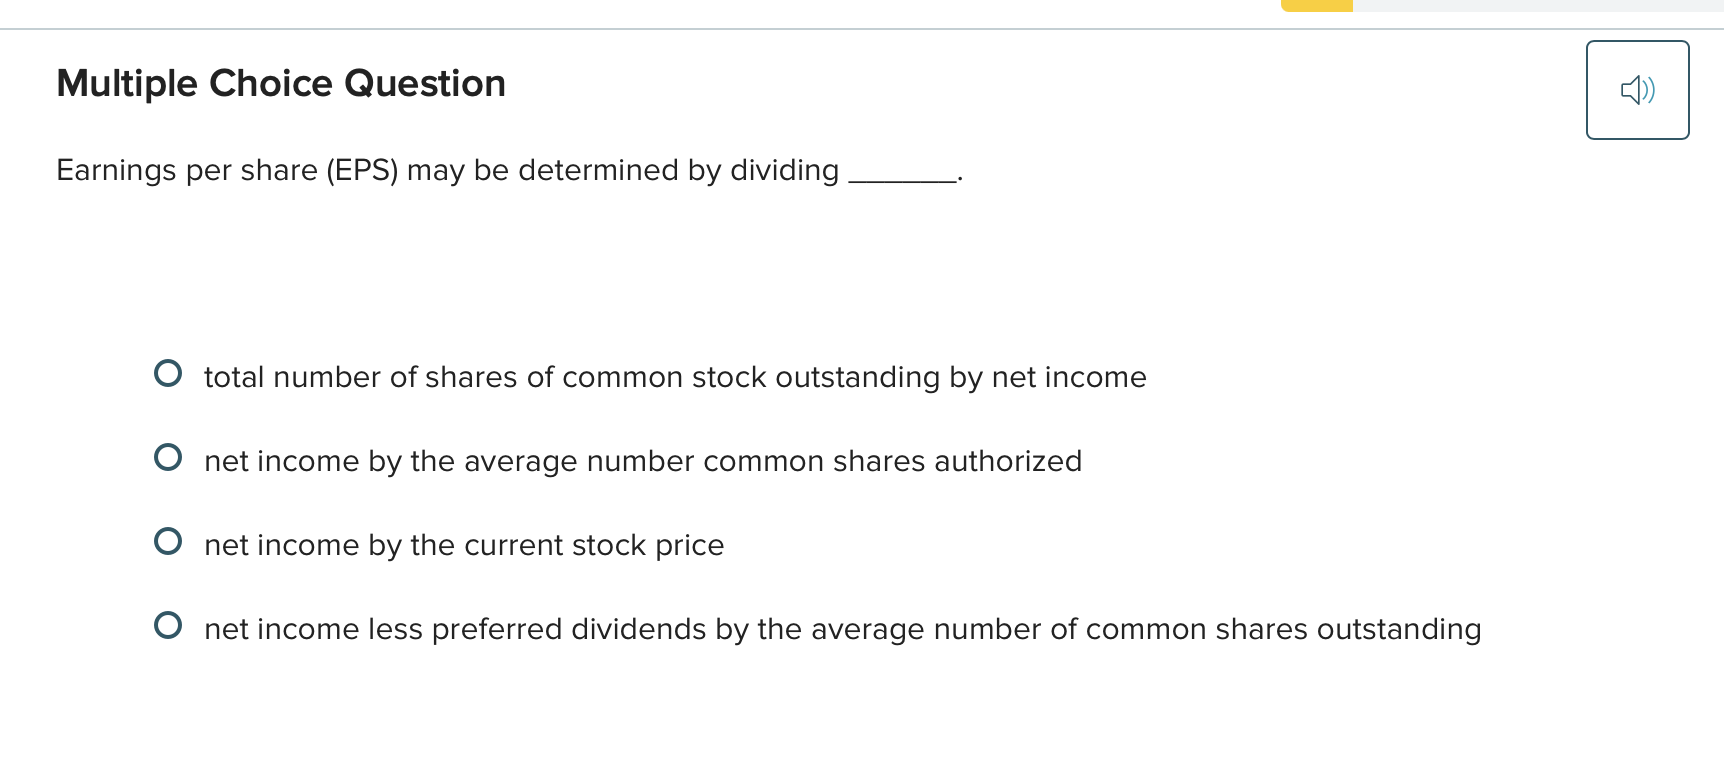Screen dimensions: 1724x762
Task: Choose 'net income by the current stock price'
Action: (463, 545)
